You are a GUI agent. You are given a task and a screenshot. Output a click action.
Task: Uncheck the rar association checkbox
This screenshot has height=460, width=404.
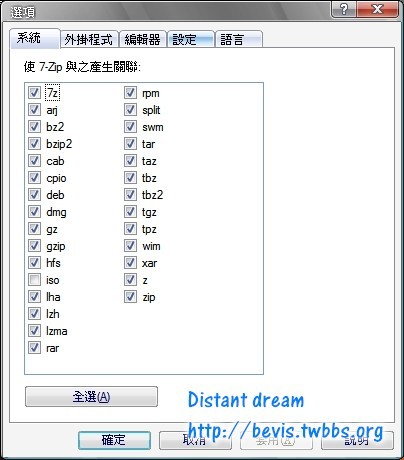pos(34,348)
